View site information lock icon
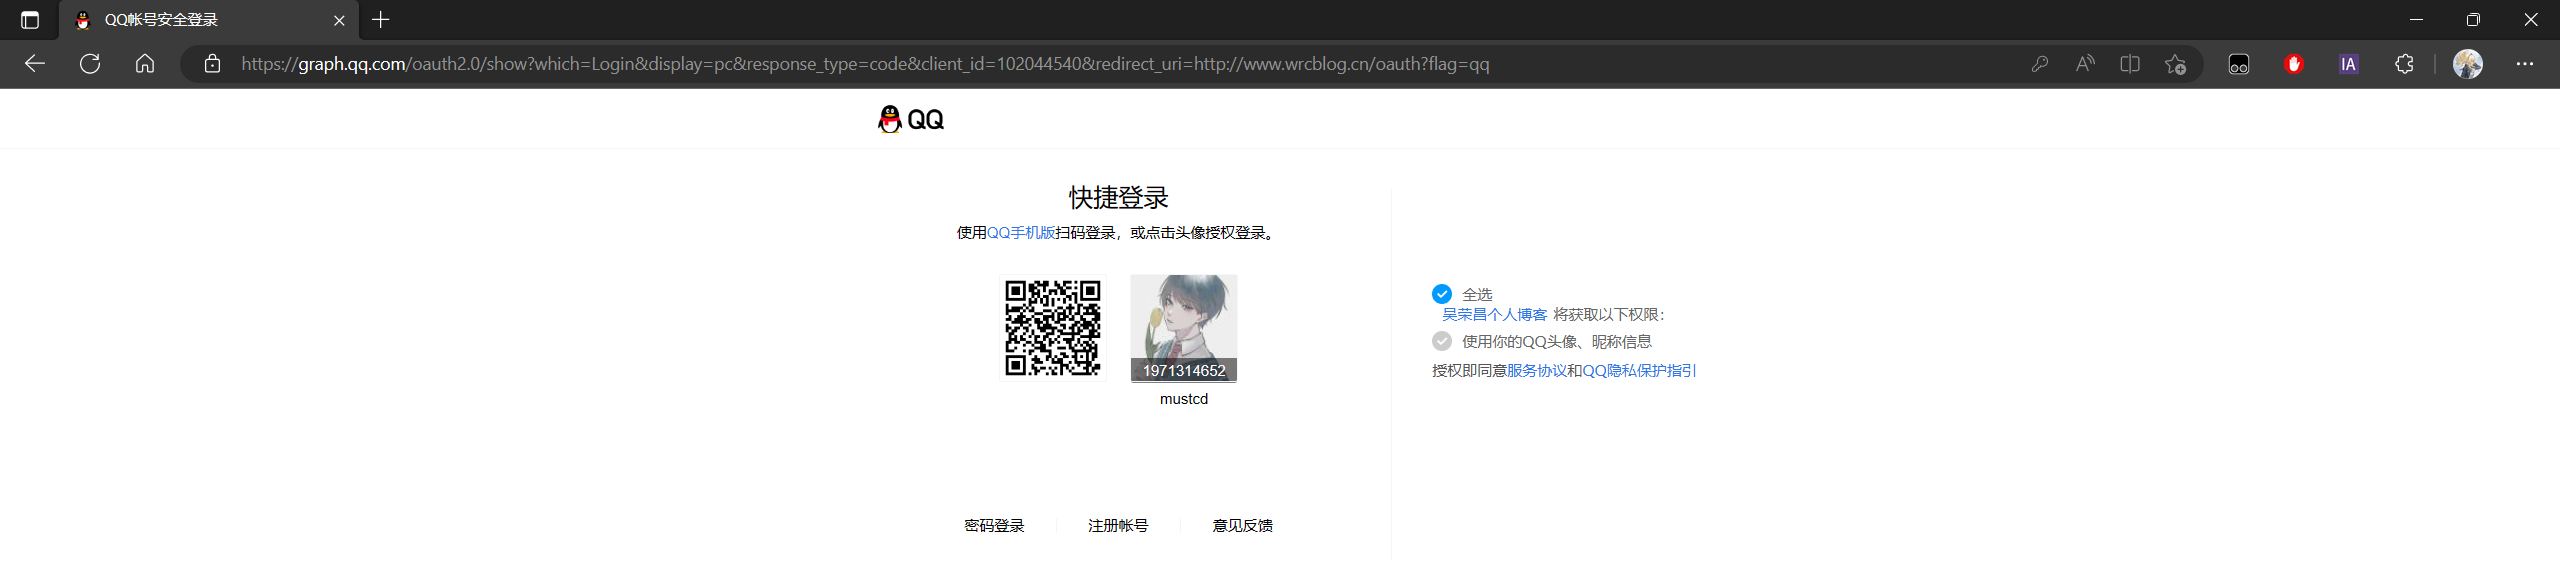The image size is (2560, 581). pyautogui.click(x=212, y=64)
